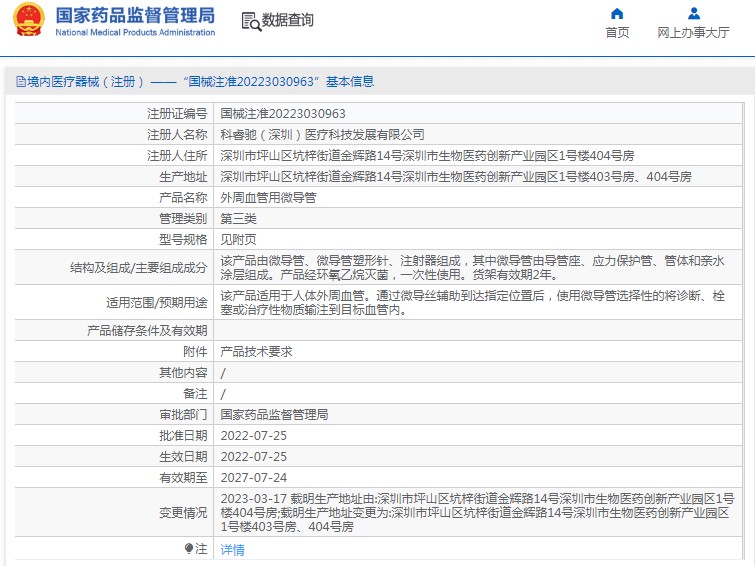Image resolution: width=755 pixels, height=566 pixels.
Task: Click the 注册人名称 label
Action: click(177, 135)
